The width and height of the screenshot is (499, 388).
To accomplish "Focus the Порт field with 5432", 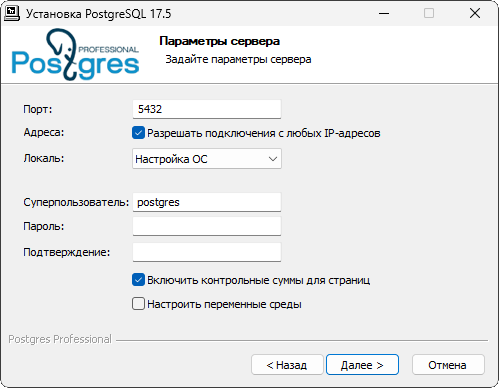I will coord(207,109).
